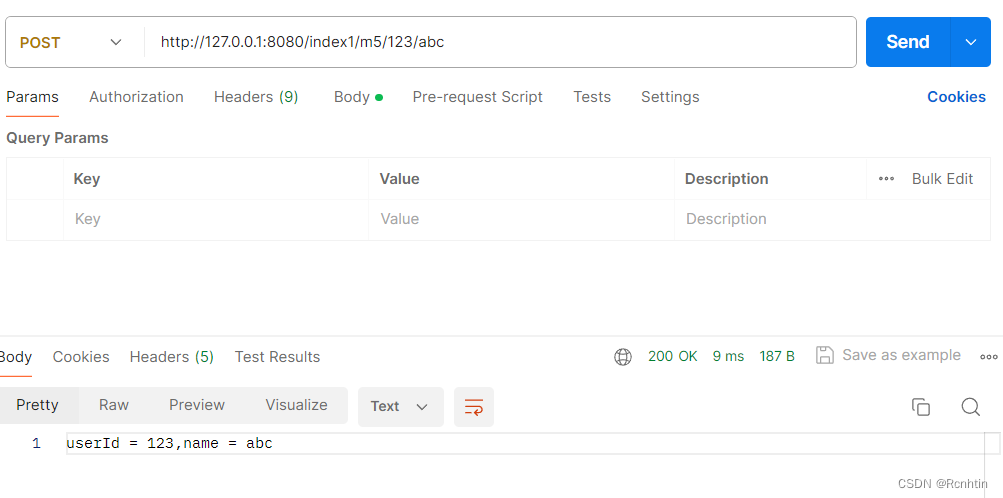Select the Visualize view
This screenshot has width=1003, height=498.
[x=296, y=405]
